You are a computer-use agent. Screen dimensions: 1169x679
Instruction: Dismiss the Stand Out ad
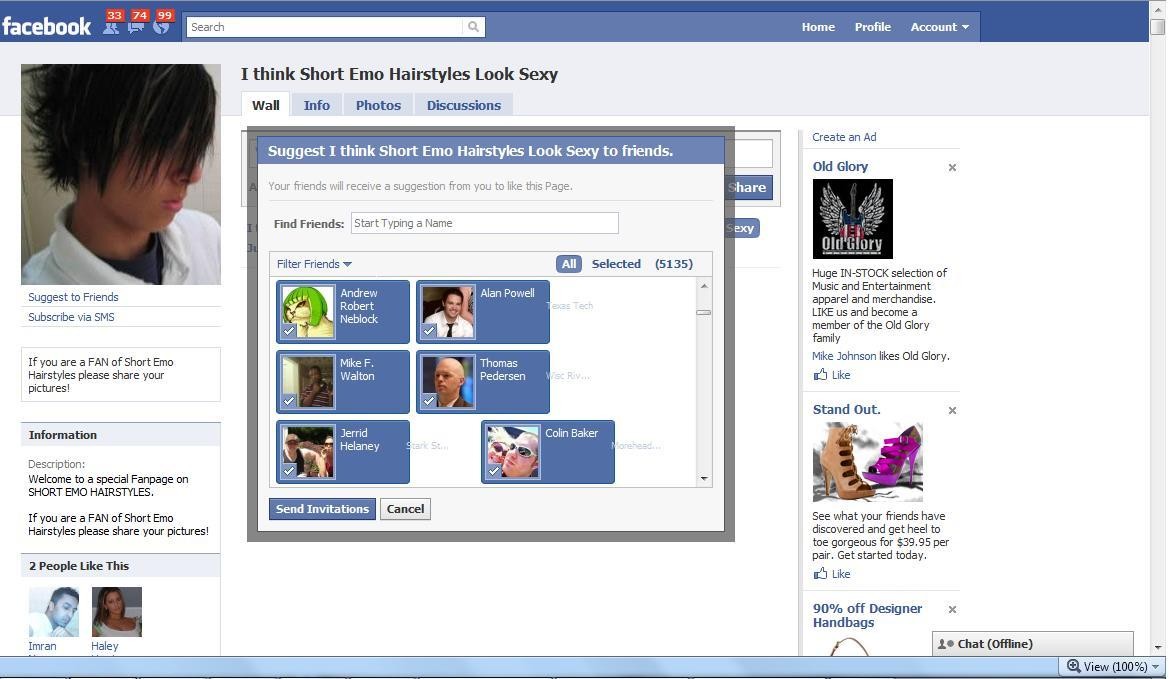952,411
